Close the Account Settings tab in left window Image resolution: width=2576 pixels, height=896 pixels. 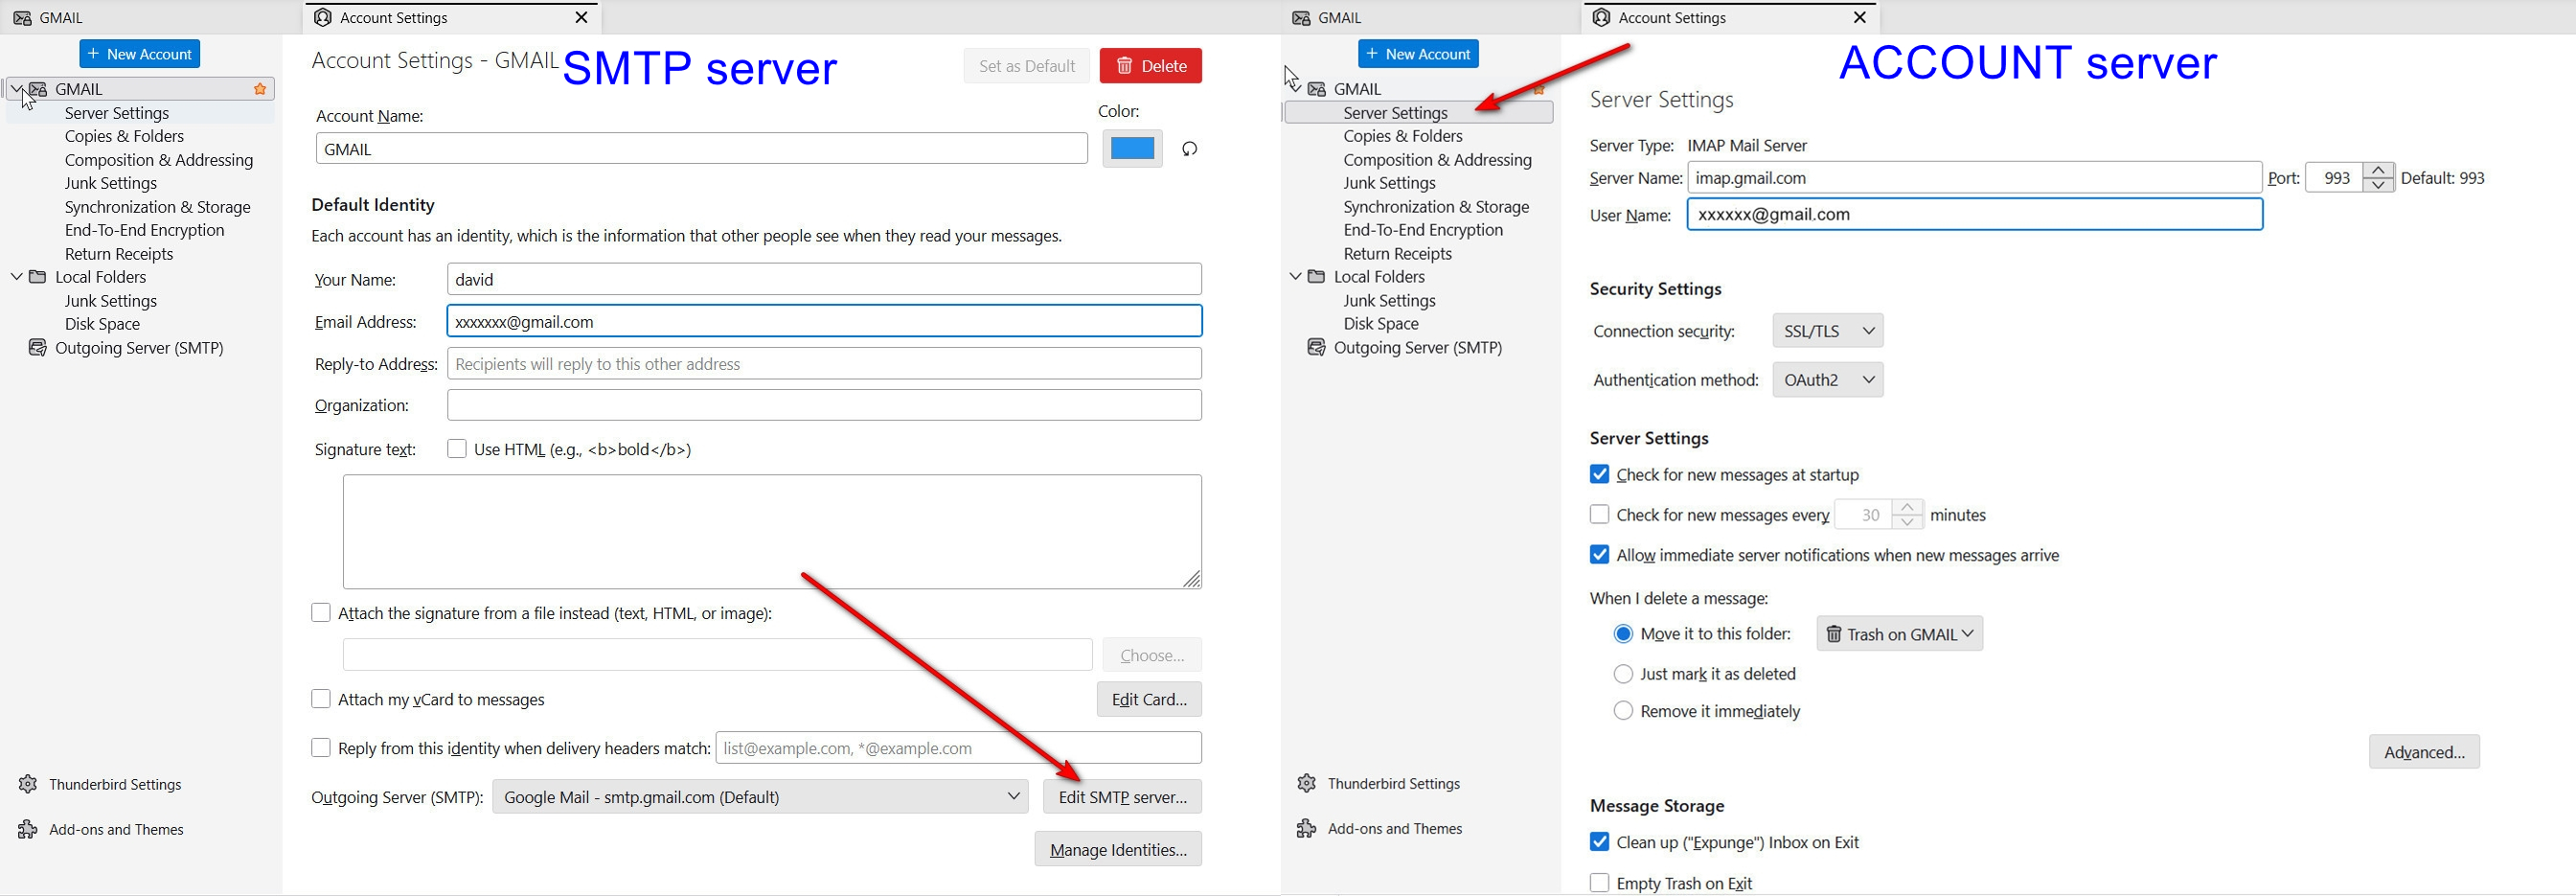point(582,17)
